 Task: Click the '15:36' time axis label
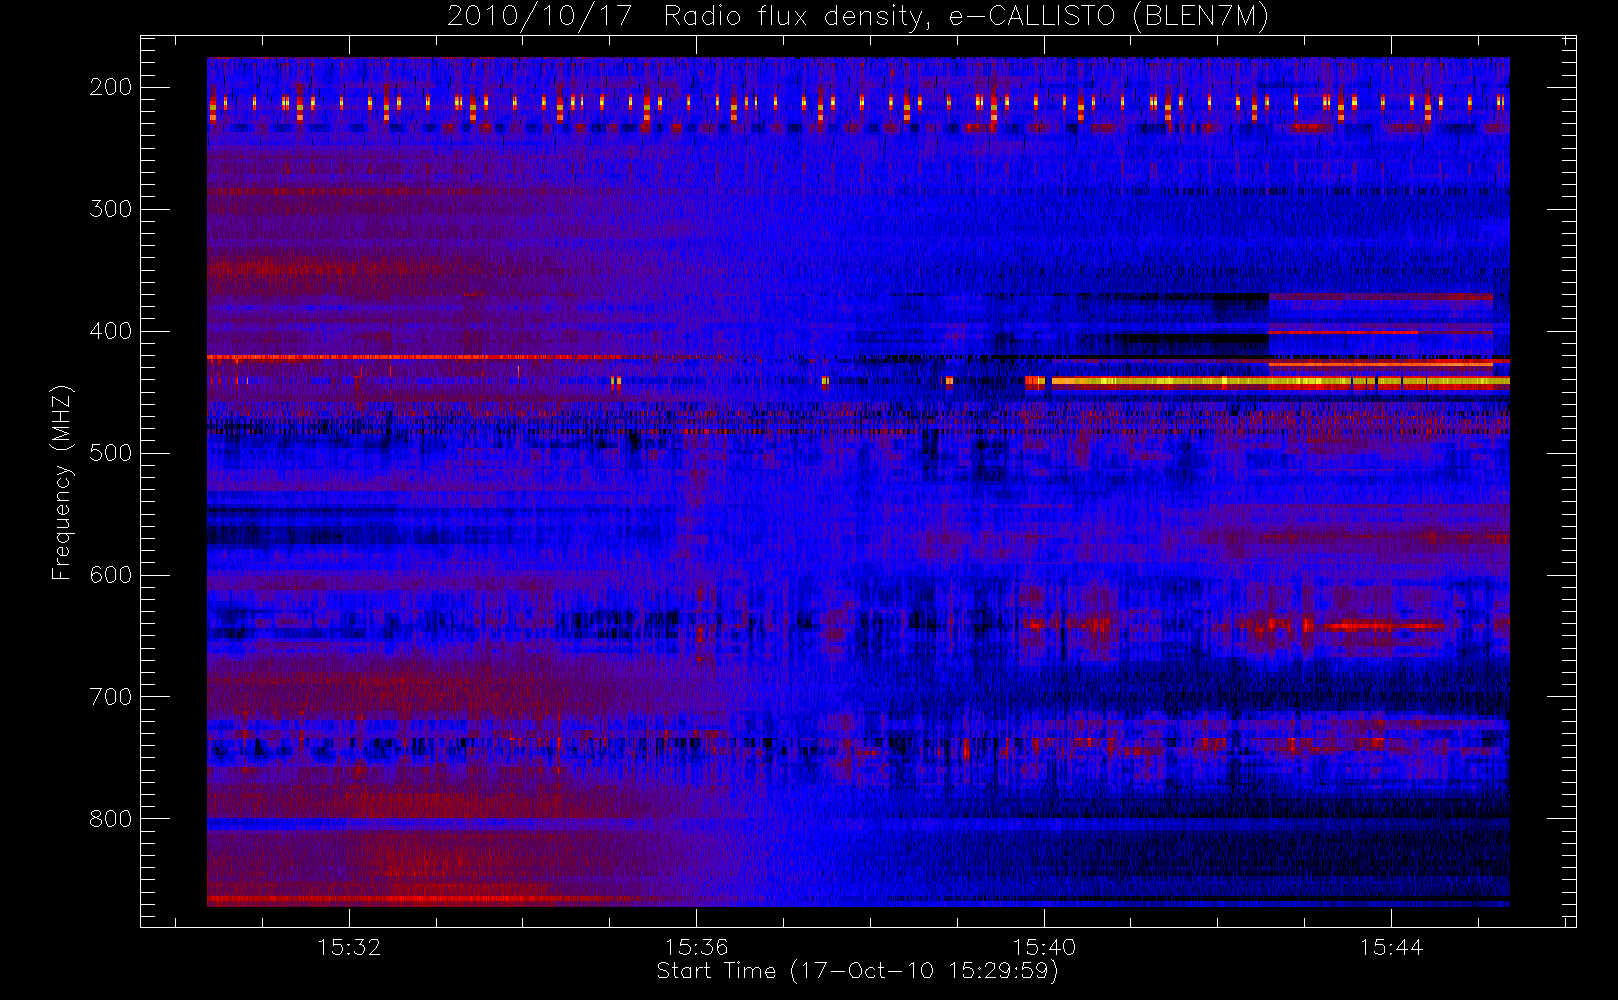click(x=697, y=947)
